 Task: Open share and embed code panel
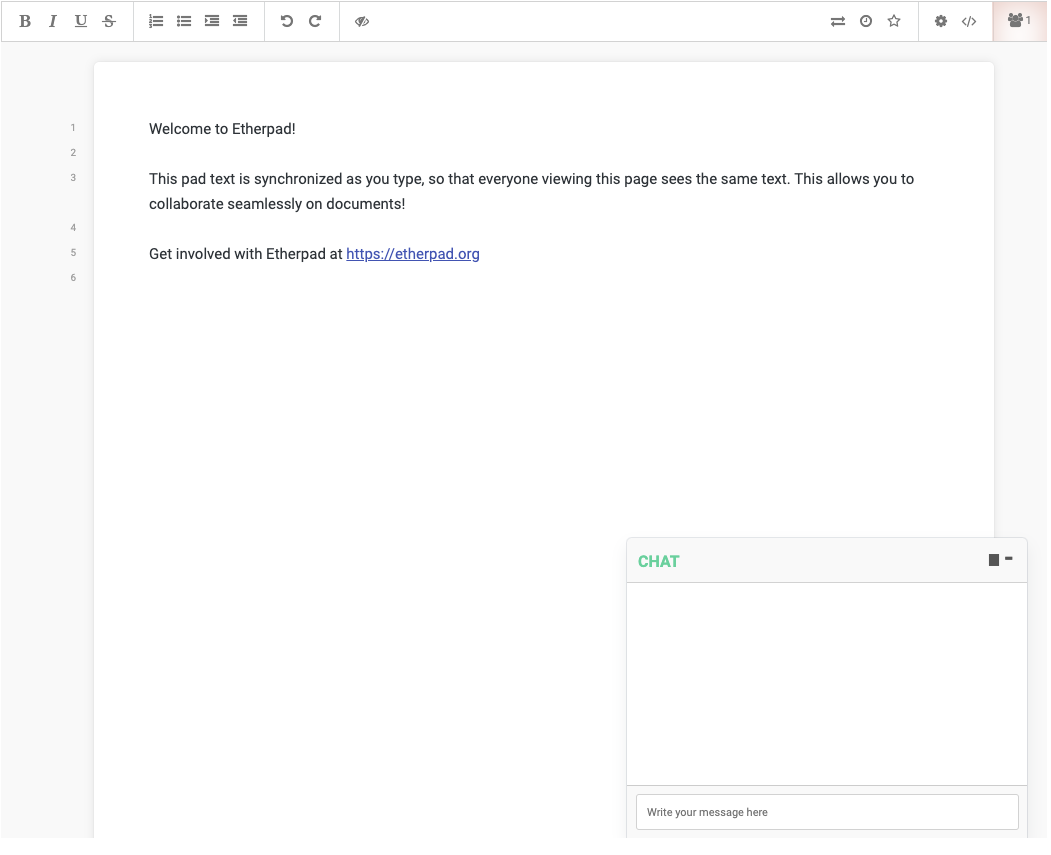click(x=969, y=21)
